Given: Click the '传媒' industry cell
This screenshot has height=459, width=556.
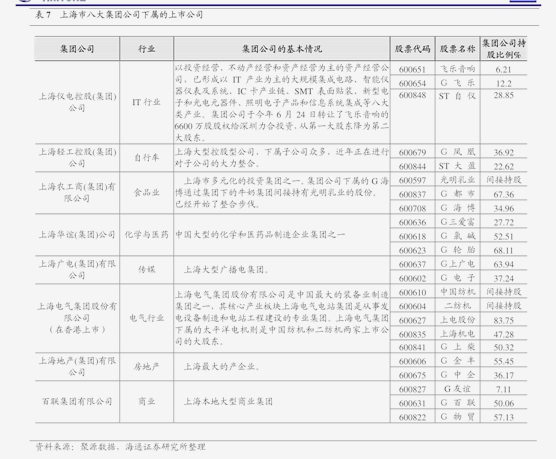Looking at the screenshot, I should pyautogui.click(x=146, y=270).
